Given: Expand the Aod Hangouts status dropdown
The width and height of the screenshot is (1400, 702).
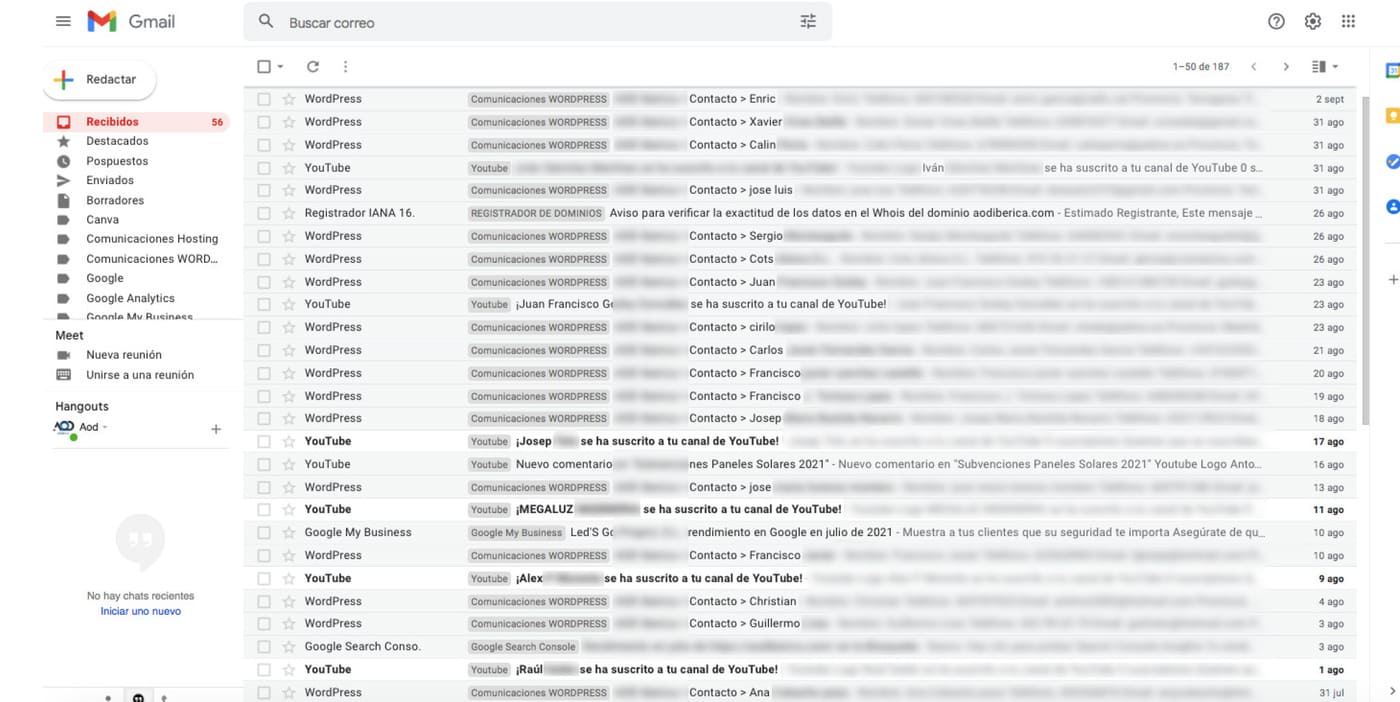Looking at the screenshot, I should (105, 428).
